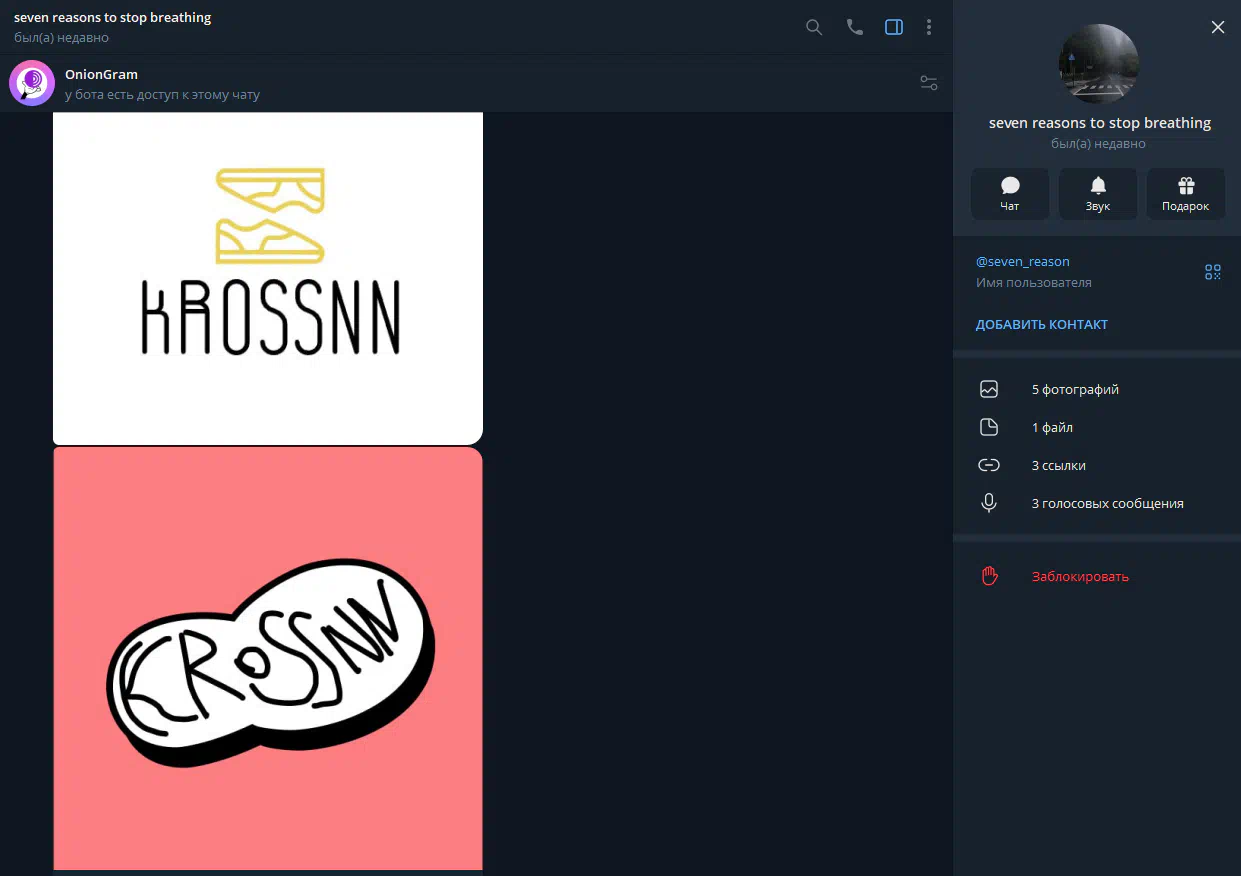Open the pink KROSSNN logo image

tap(268, 658)
